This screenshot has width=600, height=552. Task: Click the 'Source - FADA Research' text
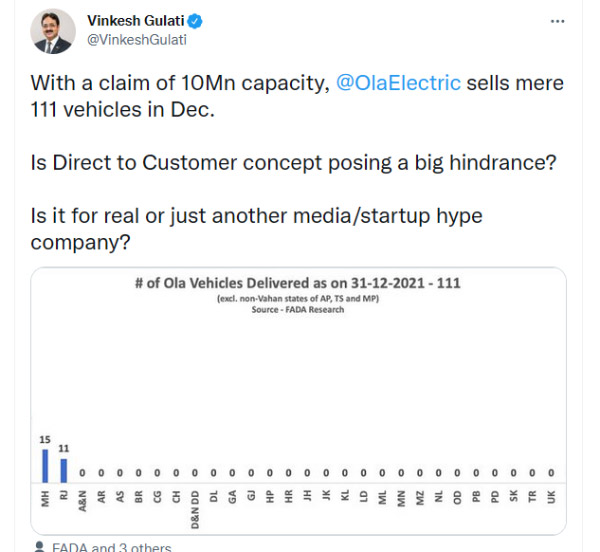297,310
